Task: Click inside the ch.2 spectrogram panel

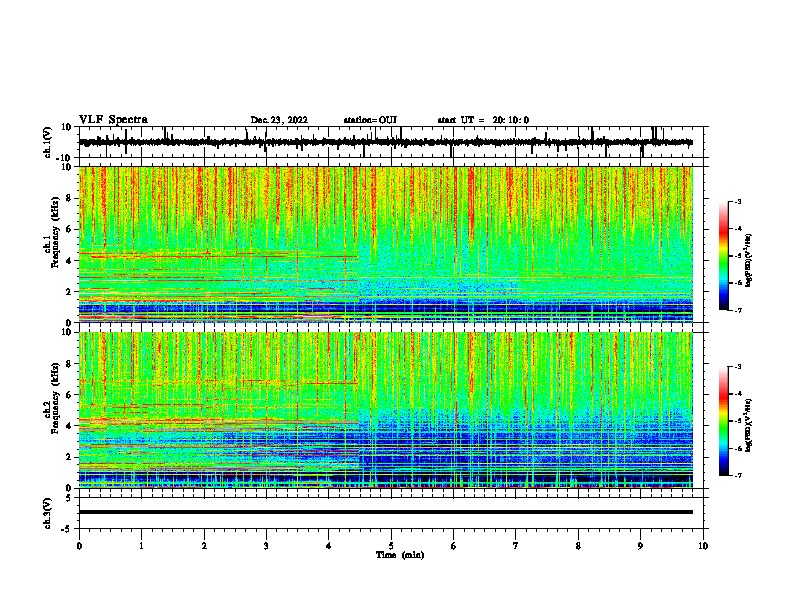Action: [x=385, y=410]
